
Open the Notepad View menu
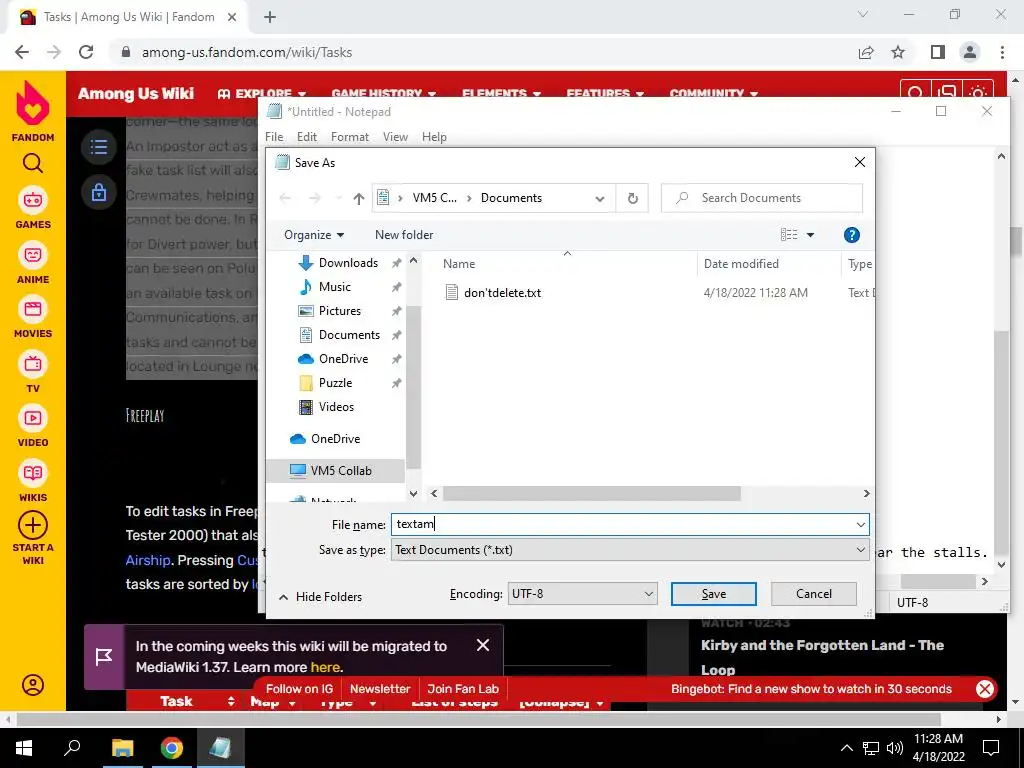coord(395,136)
